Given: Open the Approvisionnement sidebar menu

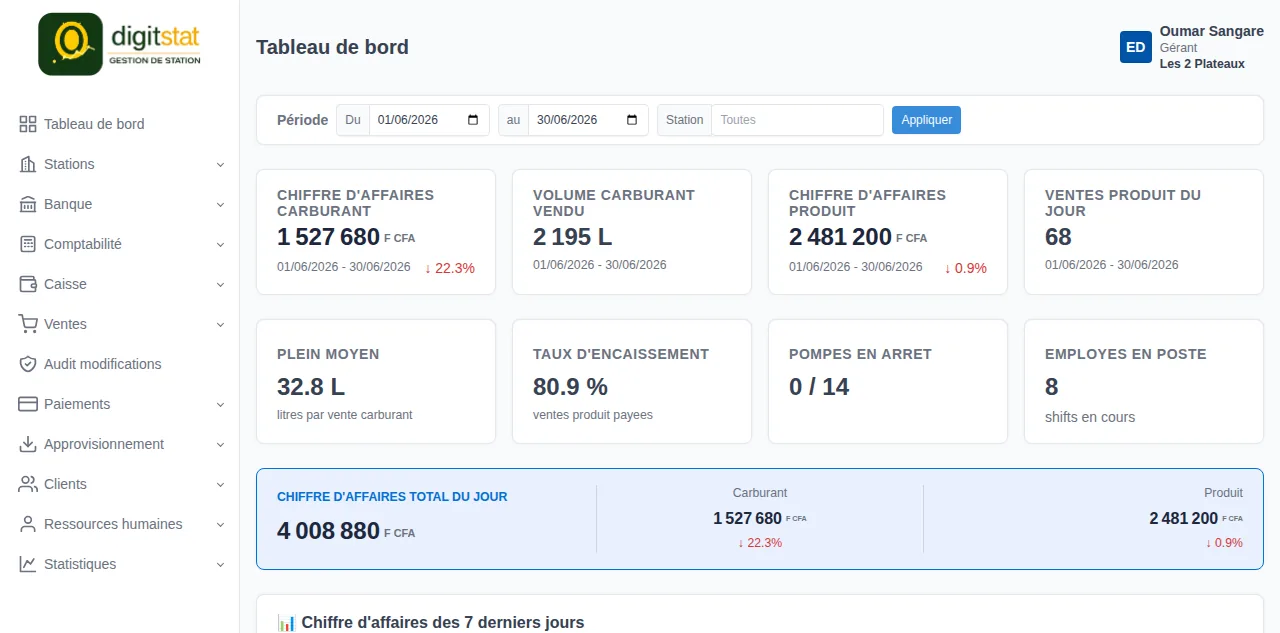Looking at the screenshot, I should click(120, 444).
